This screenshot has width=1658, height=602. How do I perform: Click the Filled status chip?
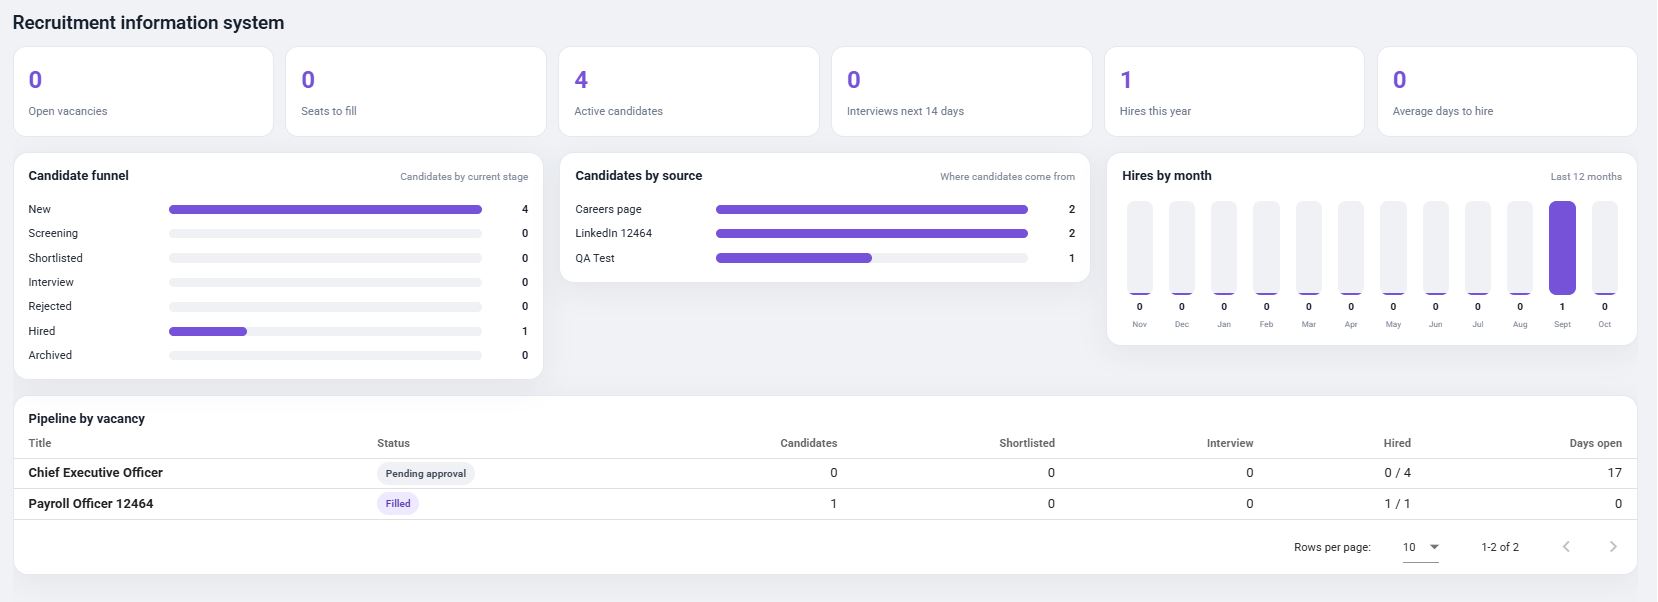(x=398, y=503)
